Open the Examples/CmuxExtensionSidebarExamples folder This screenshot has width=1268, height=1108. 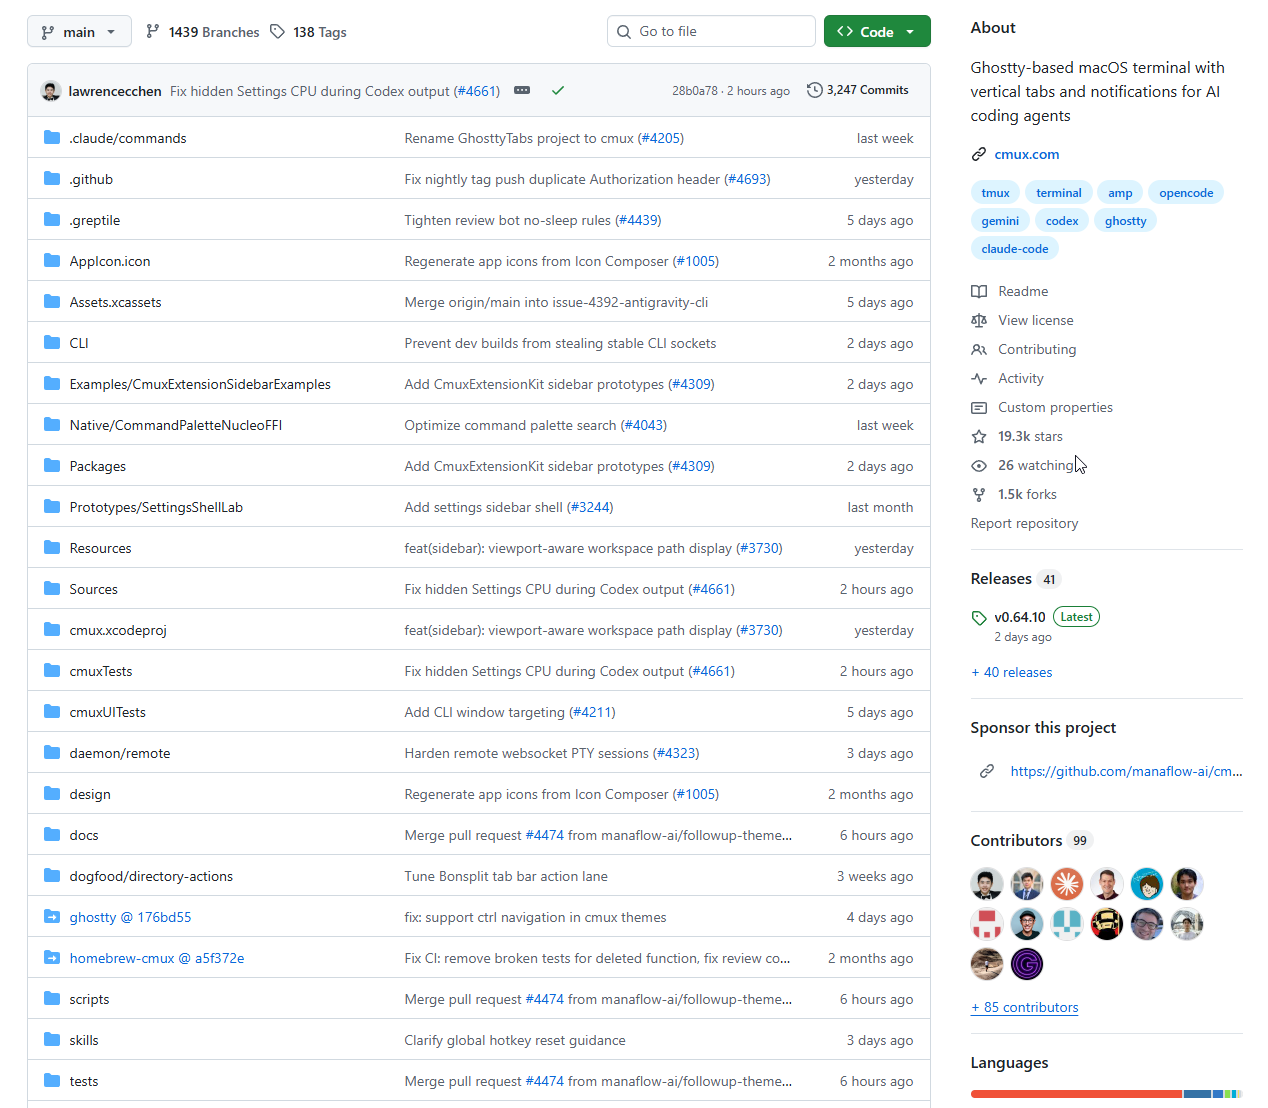tap(200, 384)
